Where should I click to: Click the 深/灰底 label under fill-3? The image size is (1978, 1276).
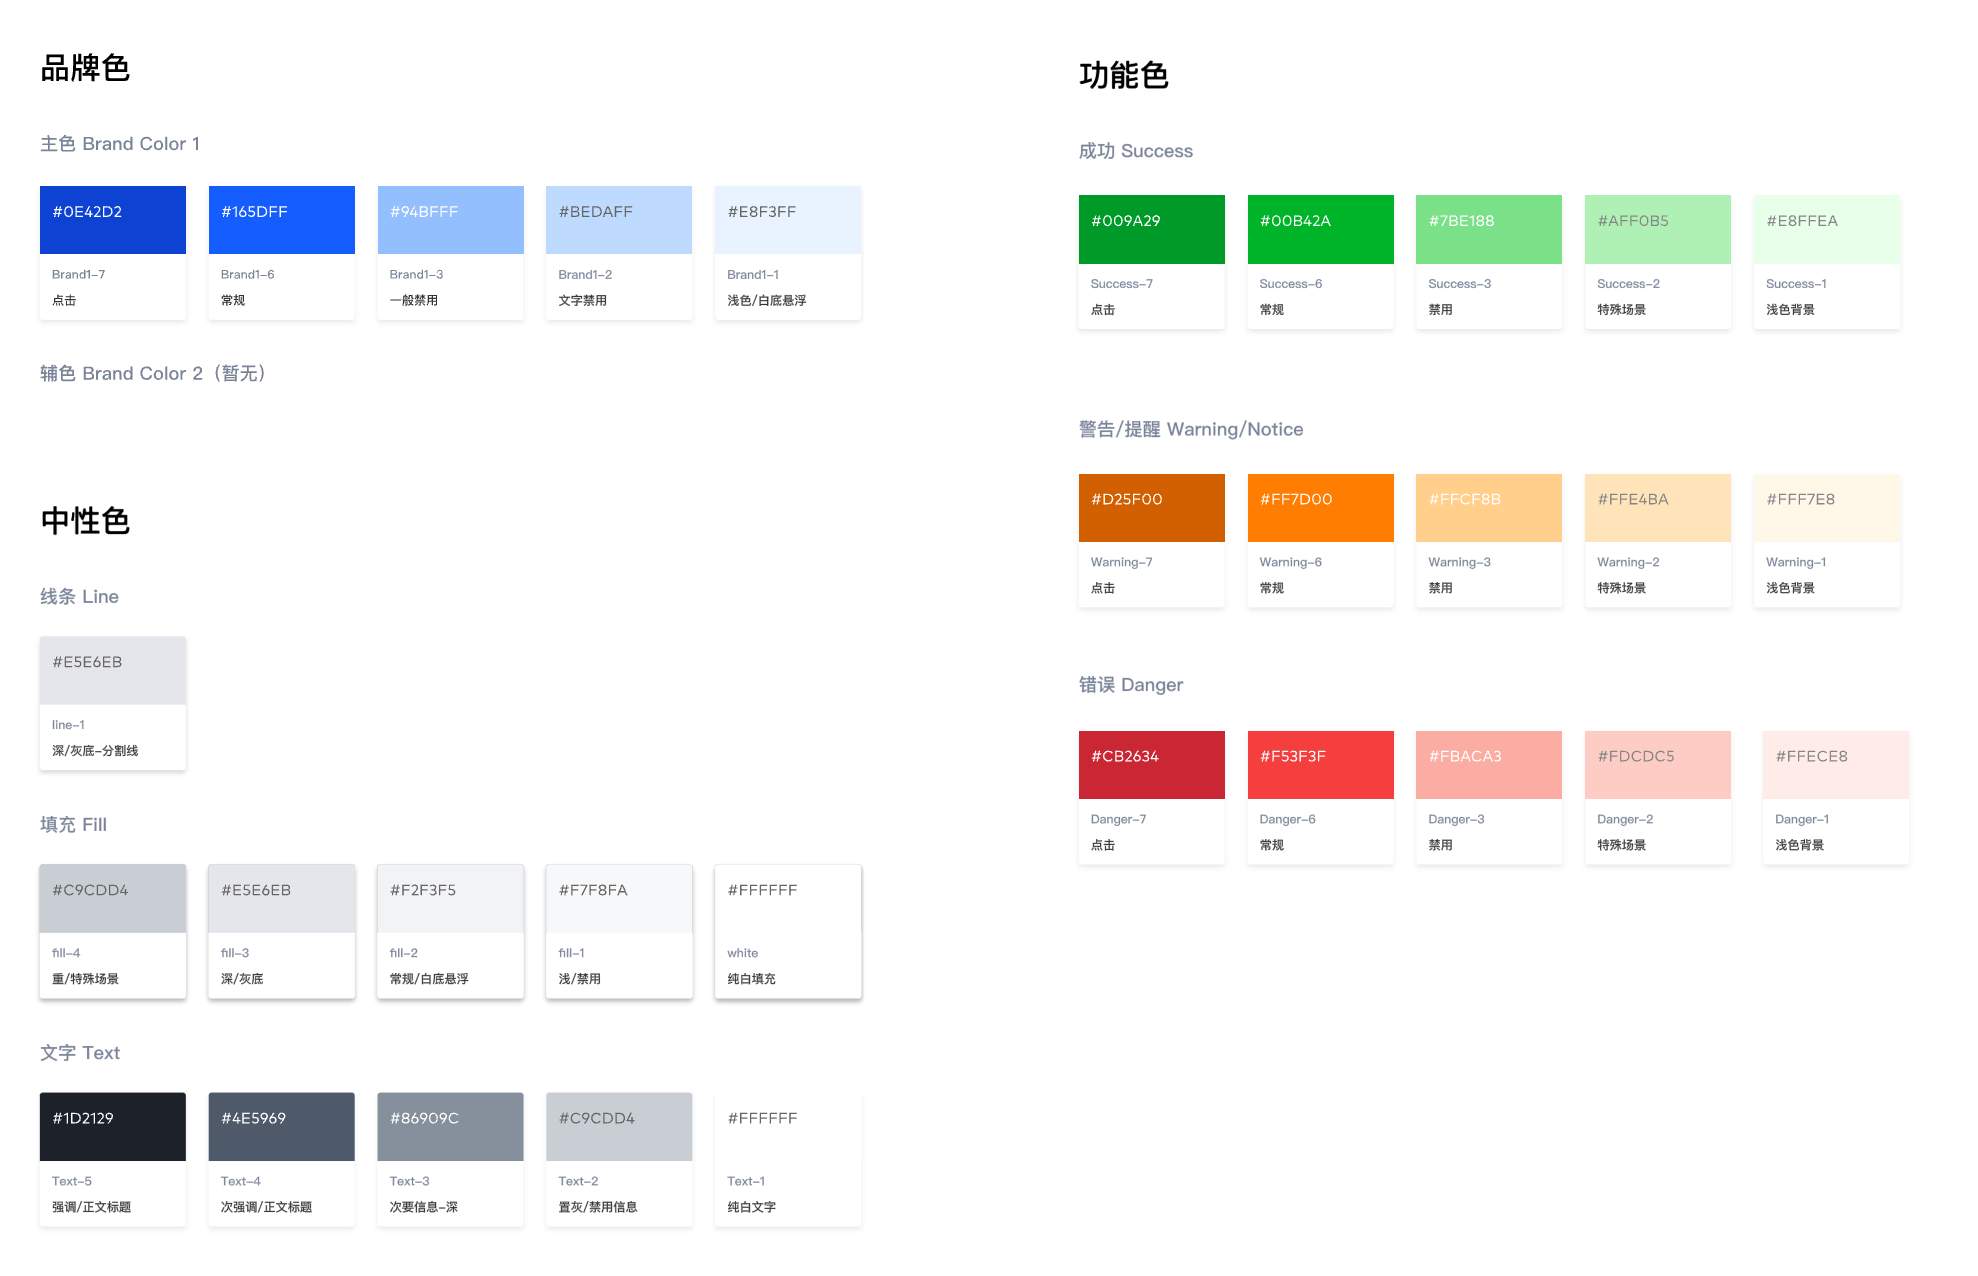point(242,979)
